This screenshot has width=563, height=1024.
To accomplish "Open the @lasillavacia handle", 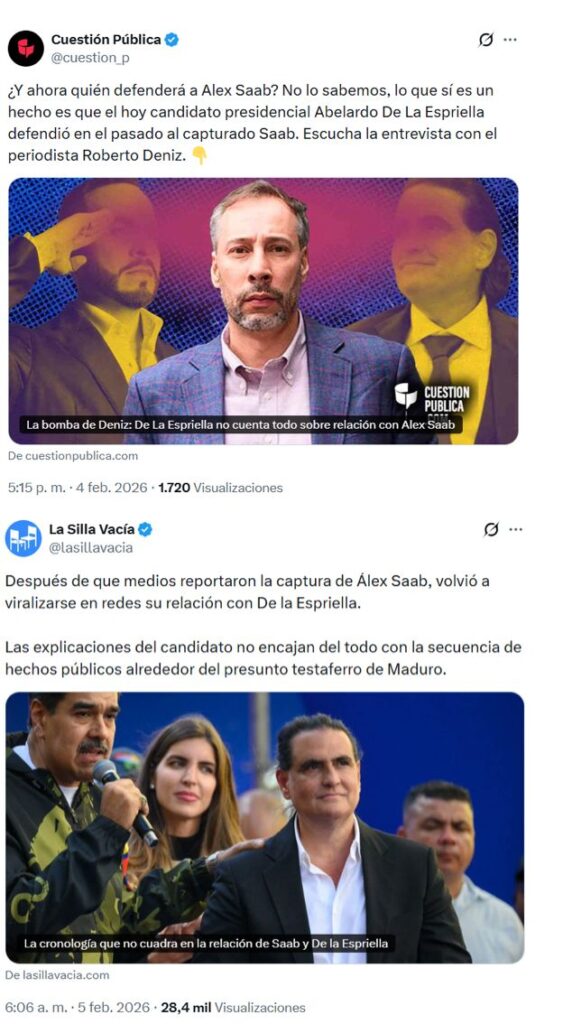I will tap(91, 548).
